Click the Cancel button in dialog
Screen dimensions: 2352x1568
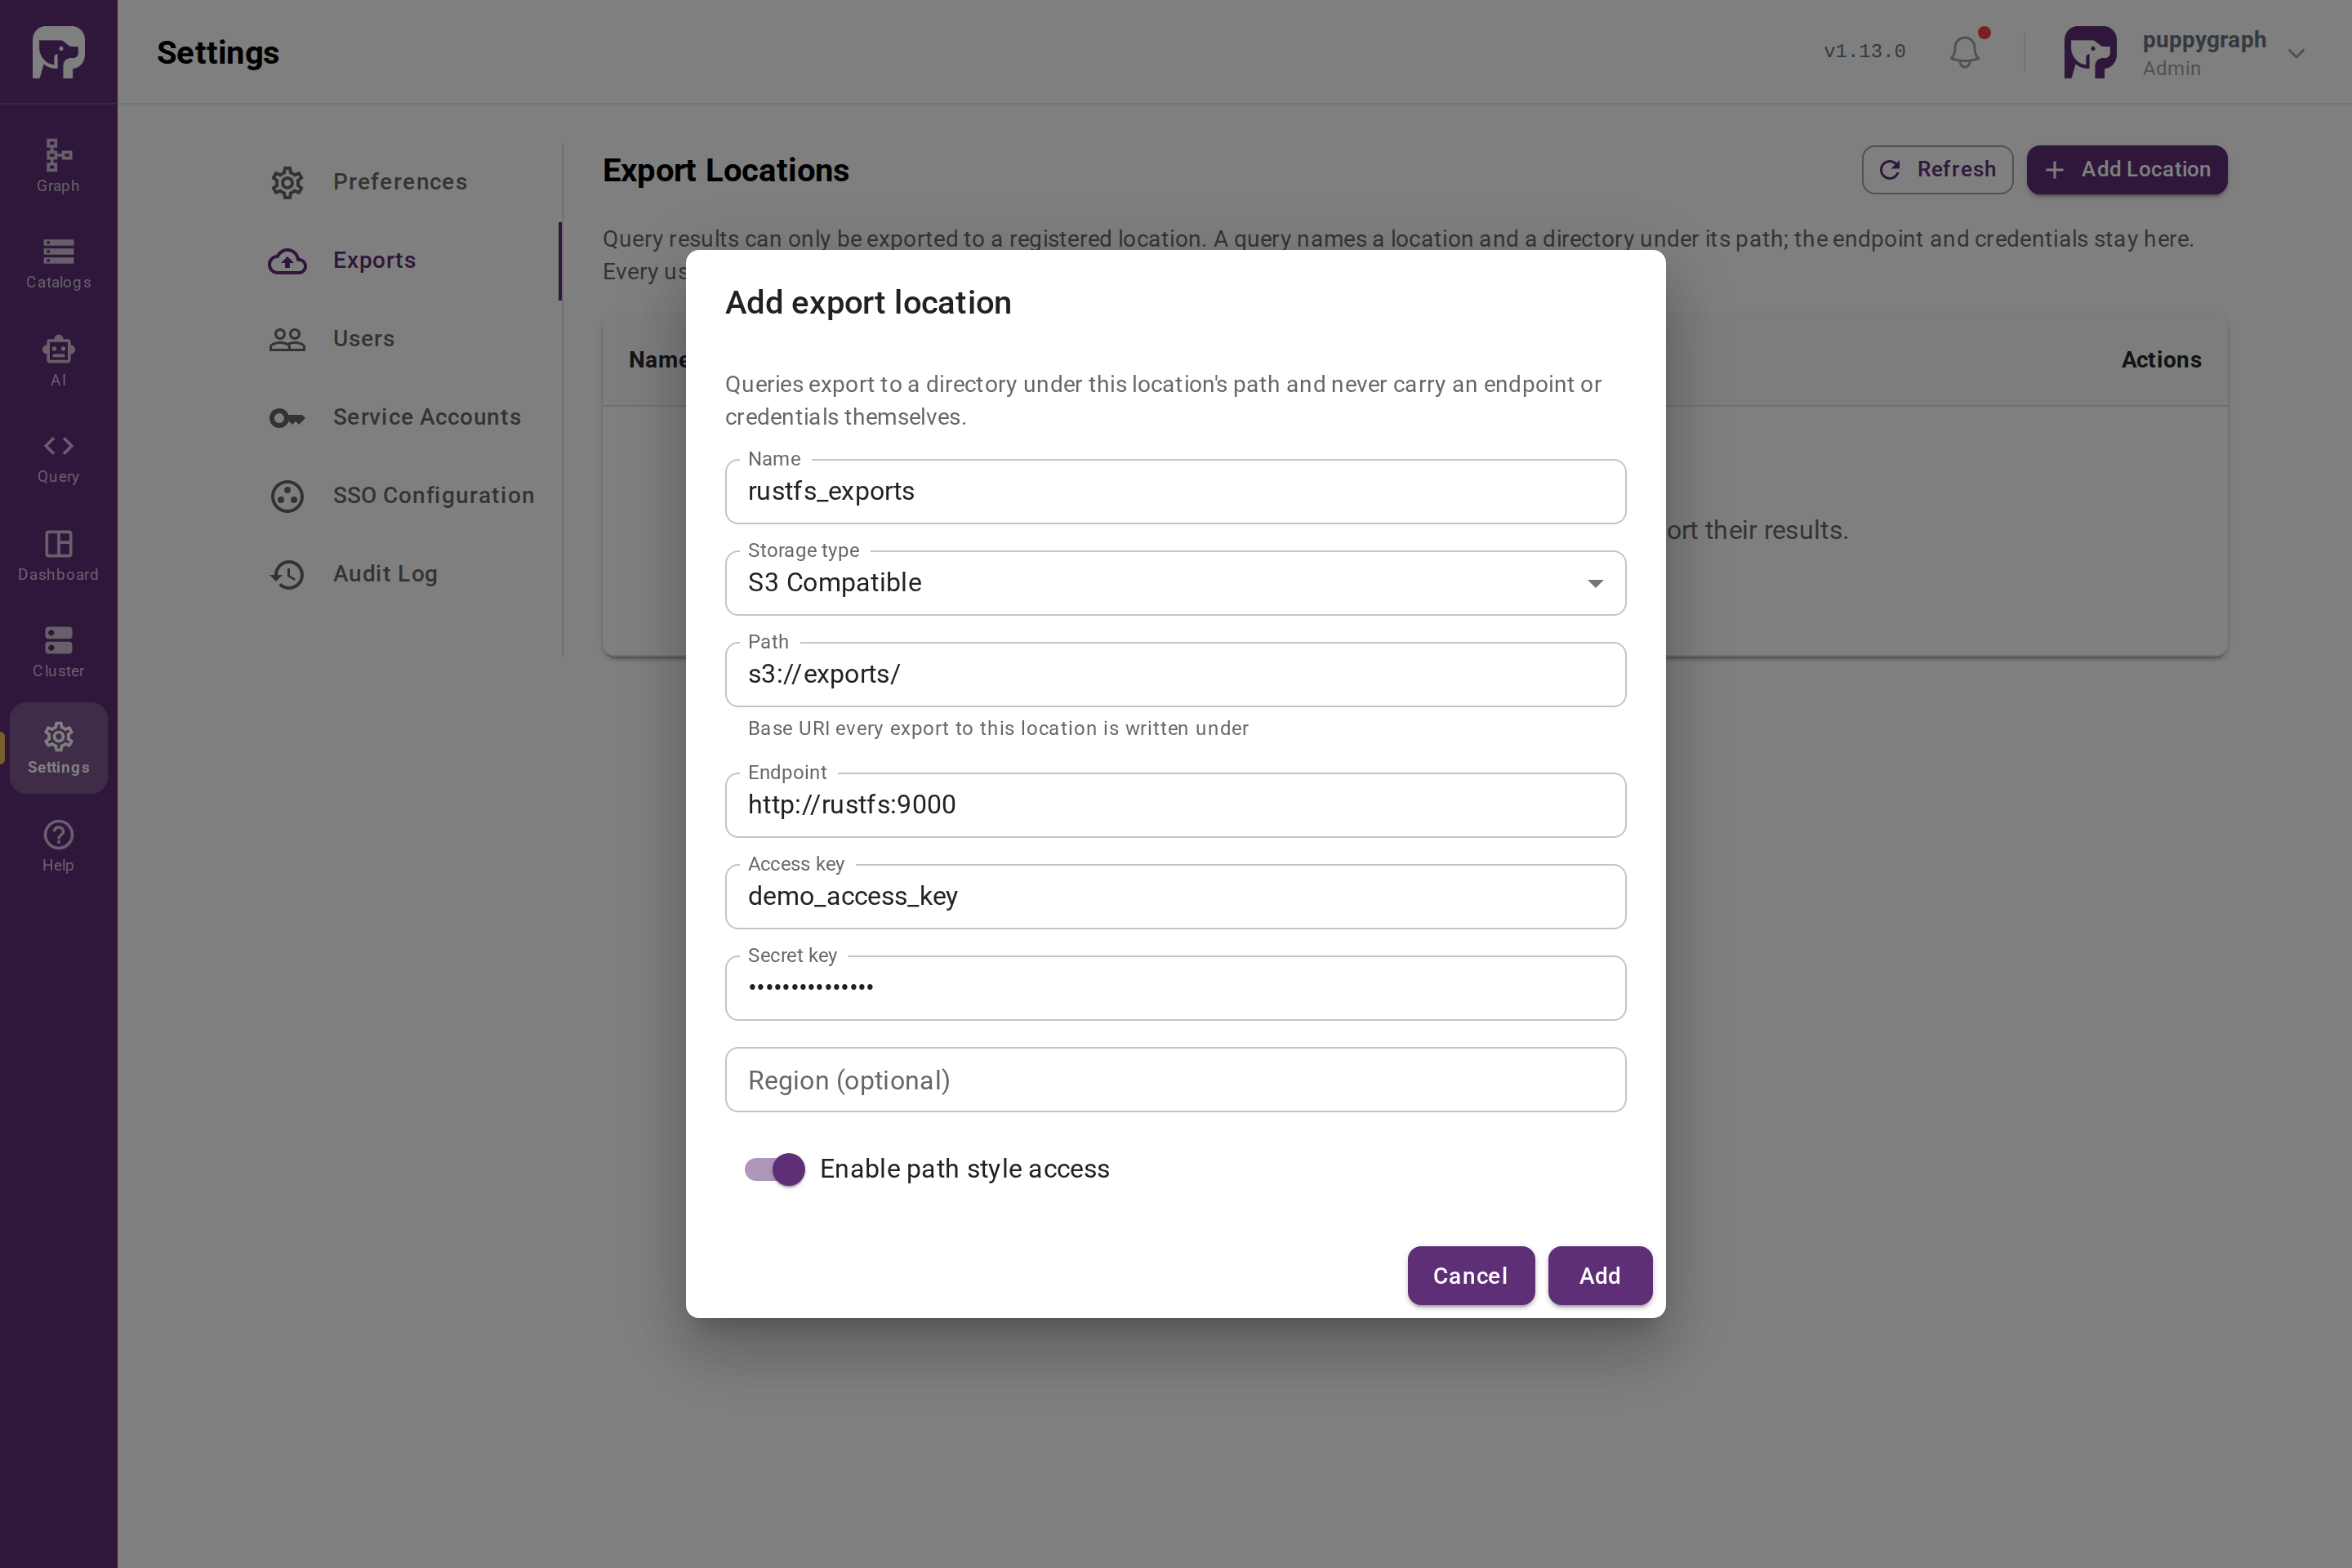1470,1276
